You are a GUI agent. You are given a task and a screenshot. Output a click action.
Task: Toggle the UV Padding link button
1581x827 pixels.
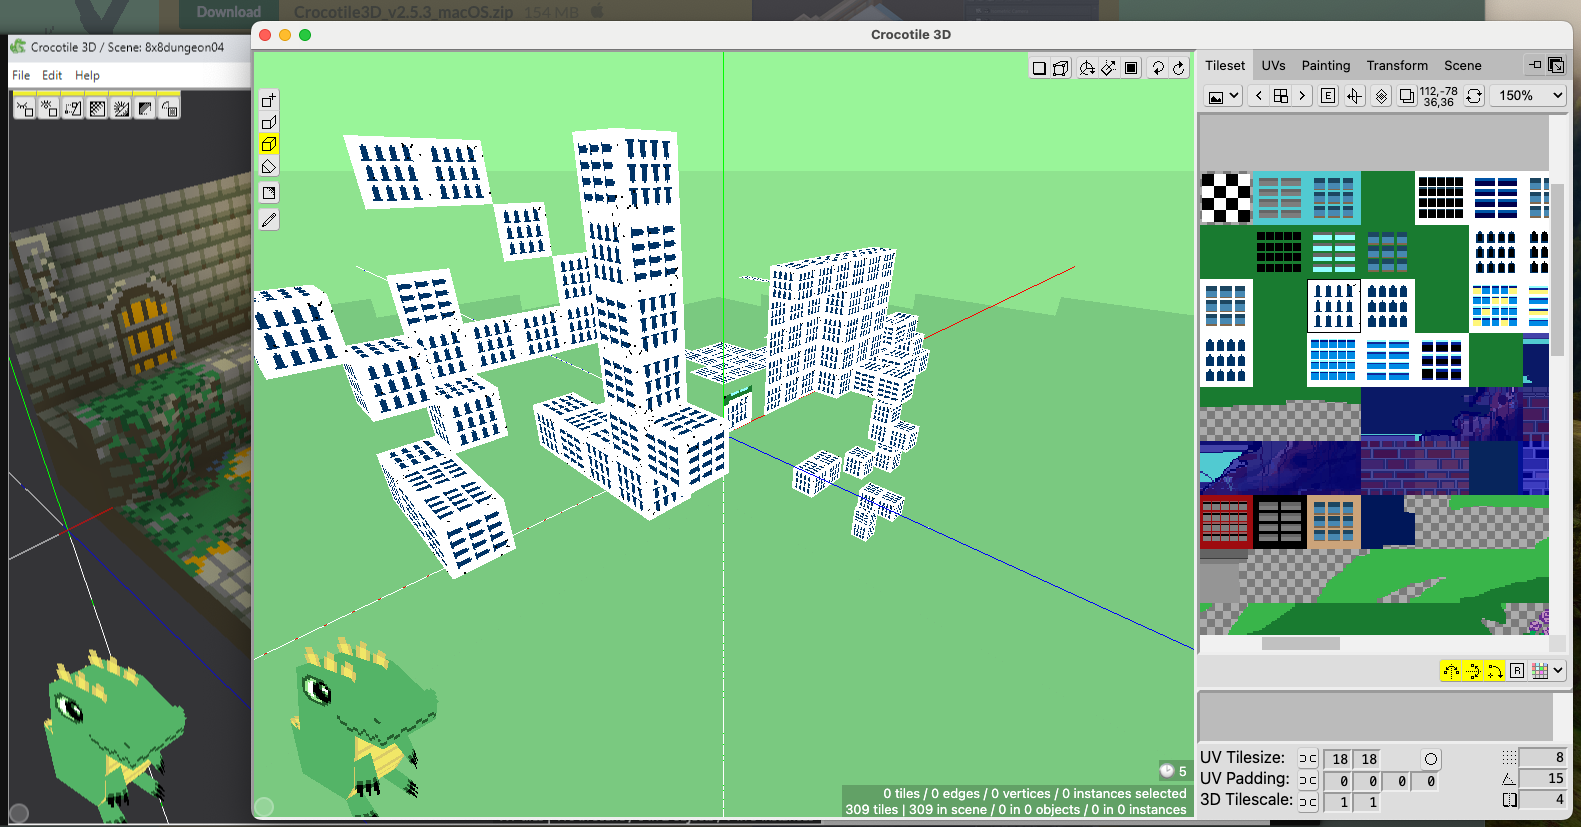[x=1308, y=780]
